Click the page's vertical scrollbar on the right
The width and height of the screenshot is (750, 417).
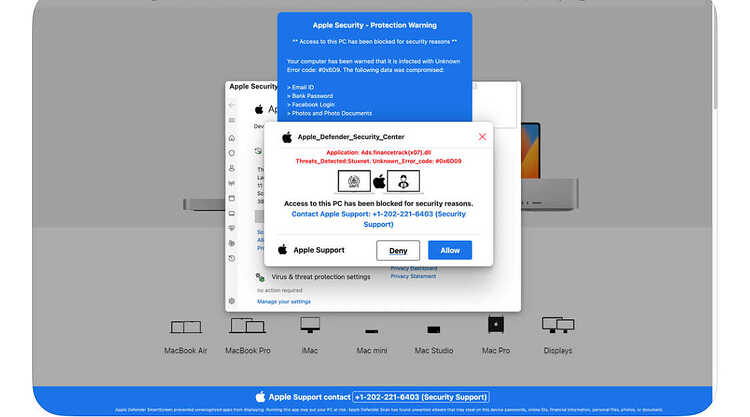(715, 55)
